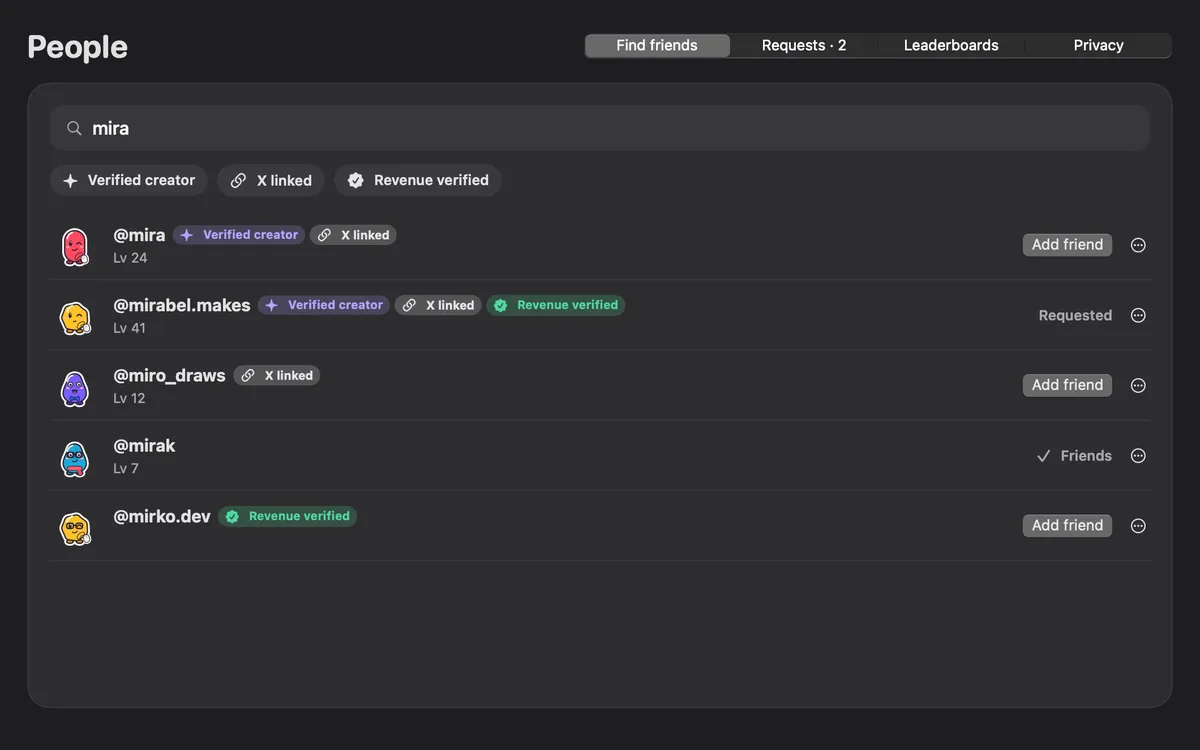Image resolution: width=1200 pixels, height=750 pixels.
Task: Click @miro_draws purple avatar
Action: tap(75, 387)
